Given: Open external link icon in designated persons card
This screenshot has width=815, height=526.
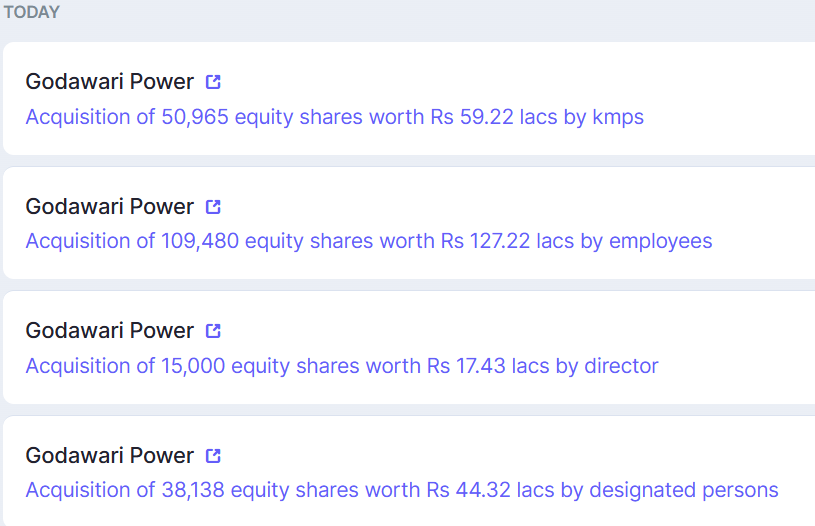Looking at the screenshot, I should click(x=213, y=456).
